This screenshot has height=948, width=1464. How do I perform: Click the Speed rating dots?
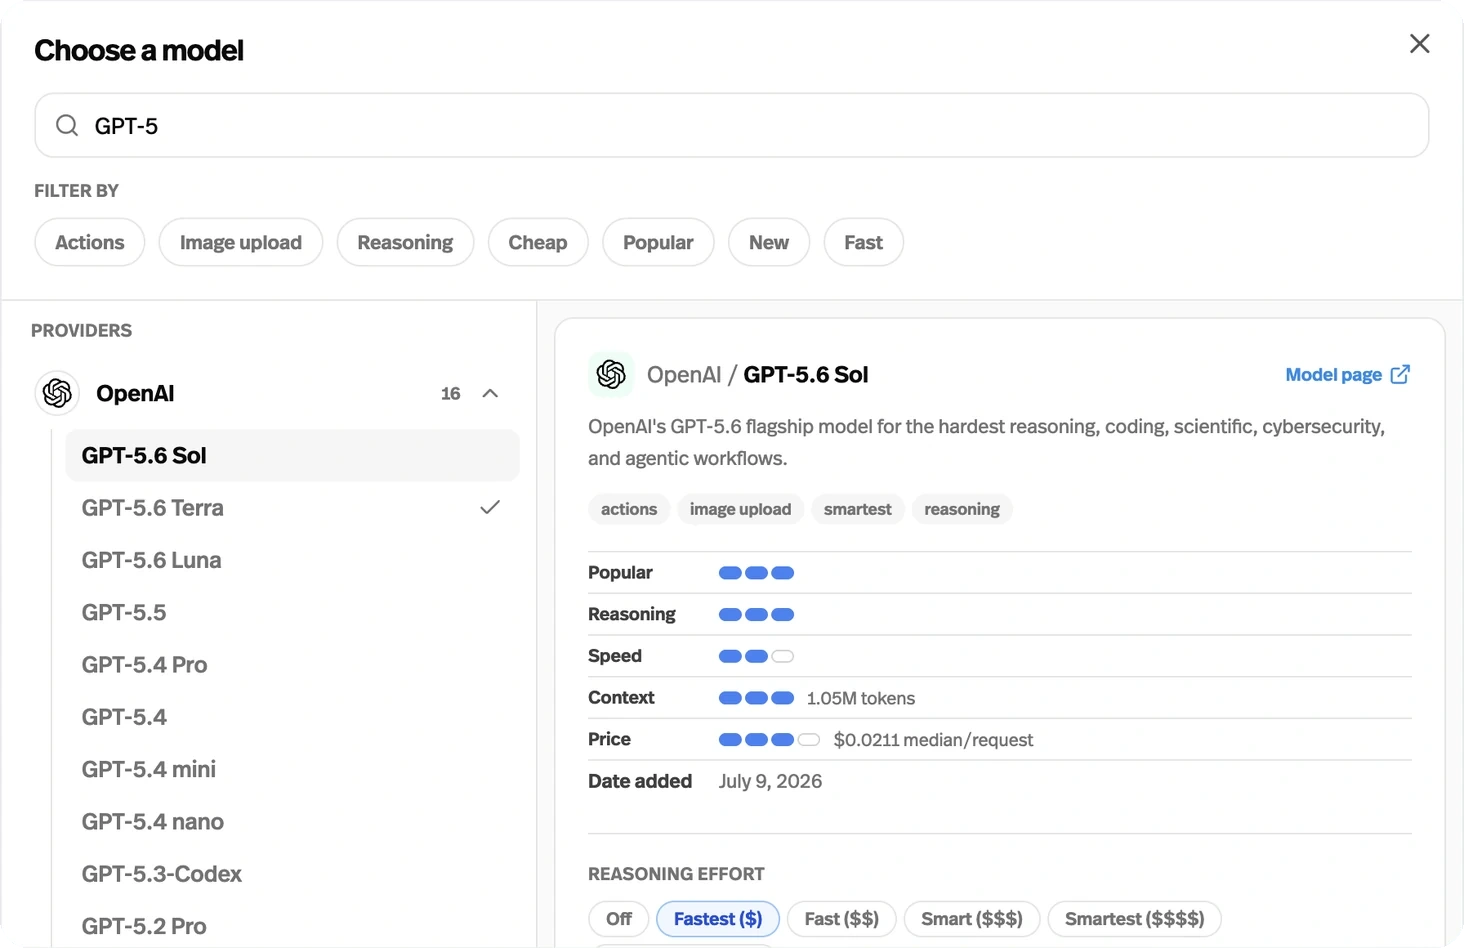(x=757, y=656)
